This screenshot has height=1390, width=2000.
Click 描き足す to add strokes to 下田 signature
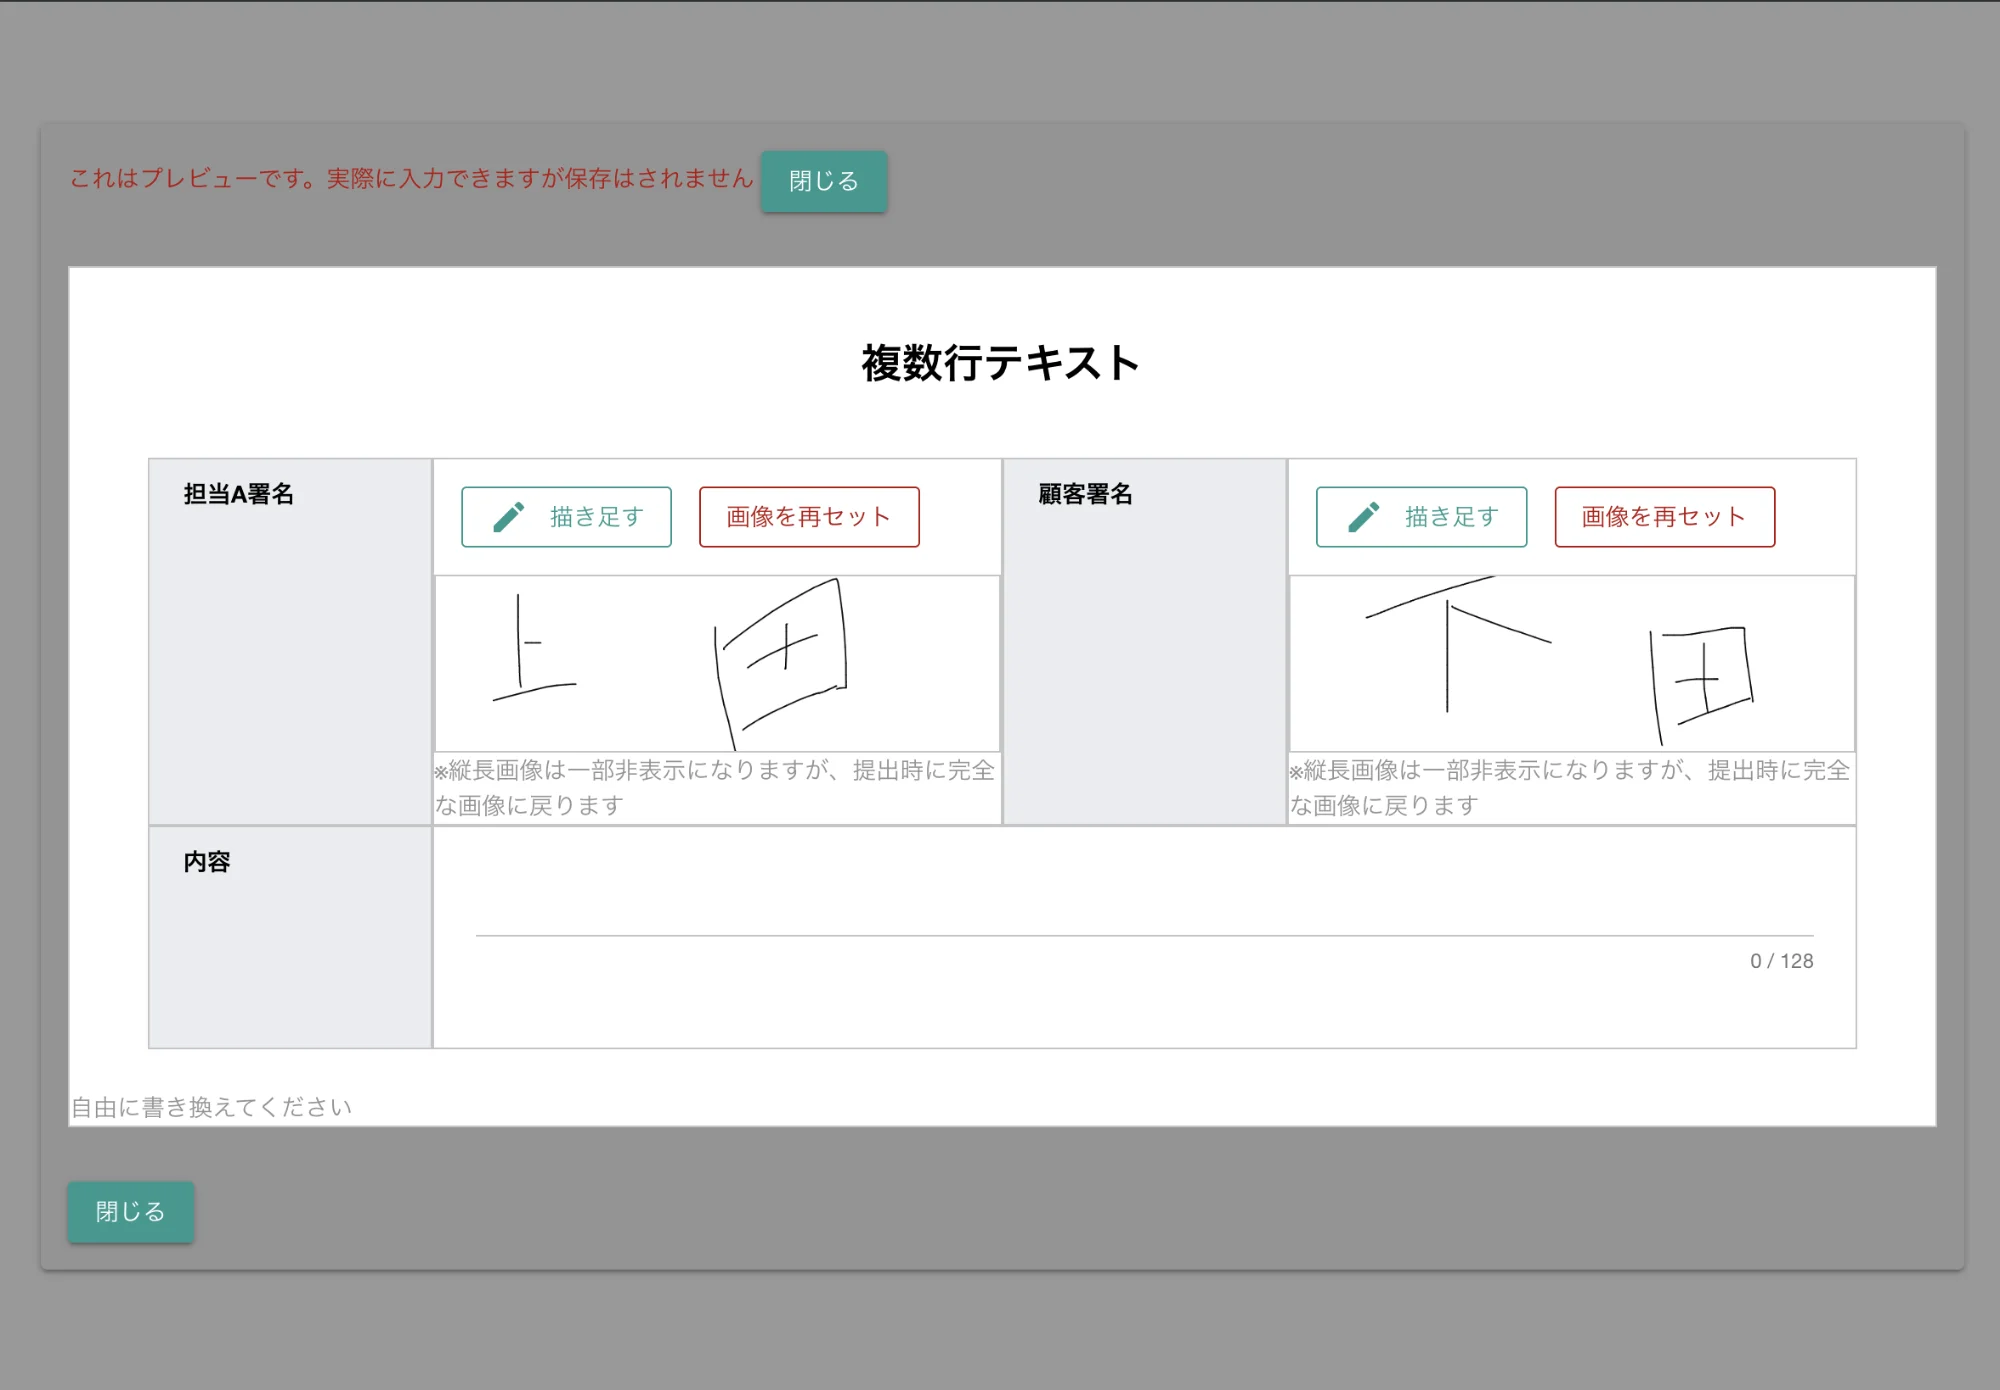pos(1421,517)
